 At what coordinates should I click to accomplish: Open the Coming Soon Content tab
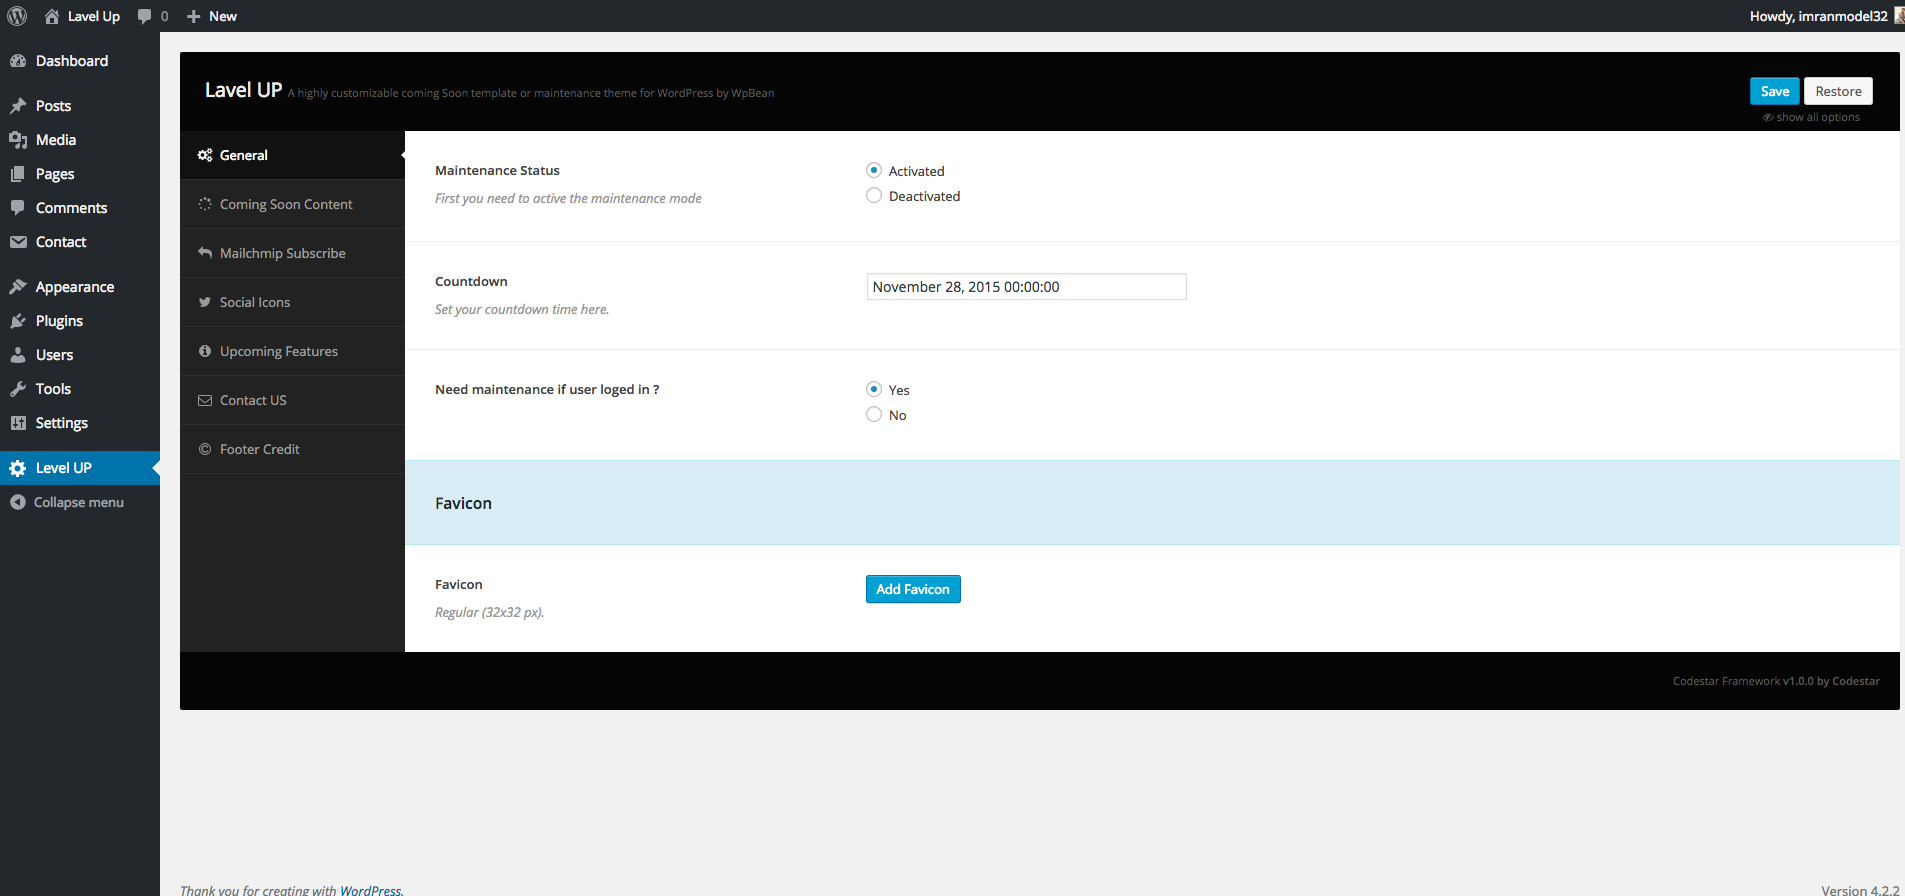(x=292, y=204)
